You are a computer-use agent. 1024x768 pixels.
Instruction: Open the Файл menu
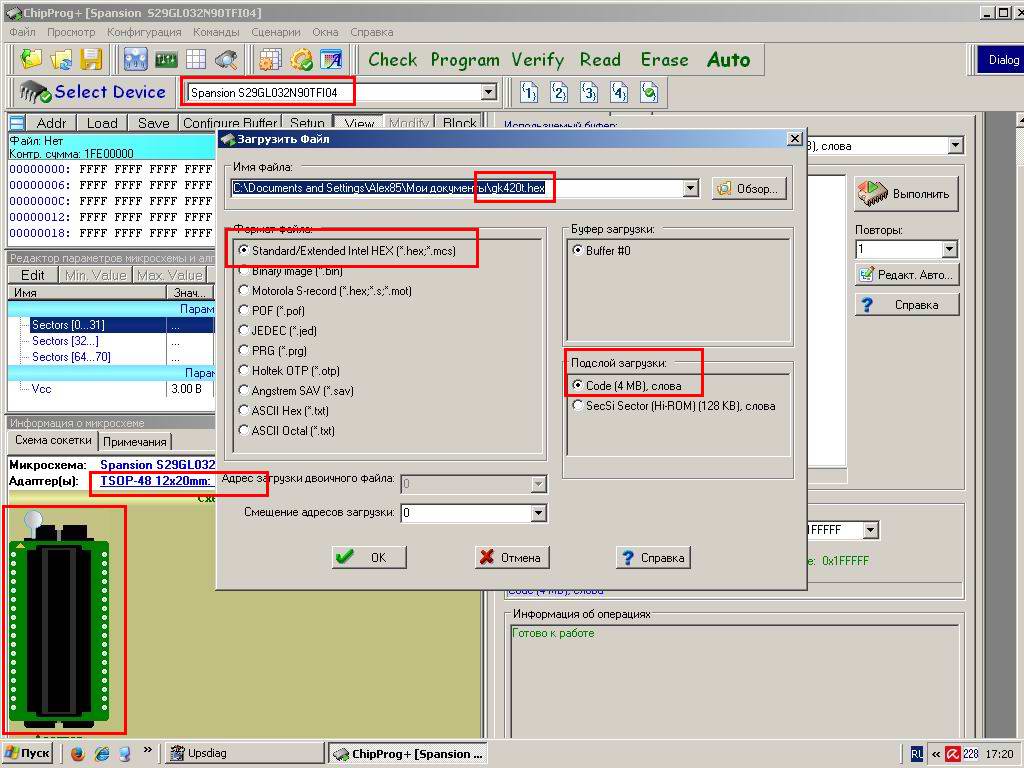pyautogui.click(x=22, y=32)
